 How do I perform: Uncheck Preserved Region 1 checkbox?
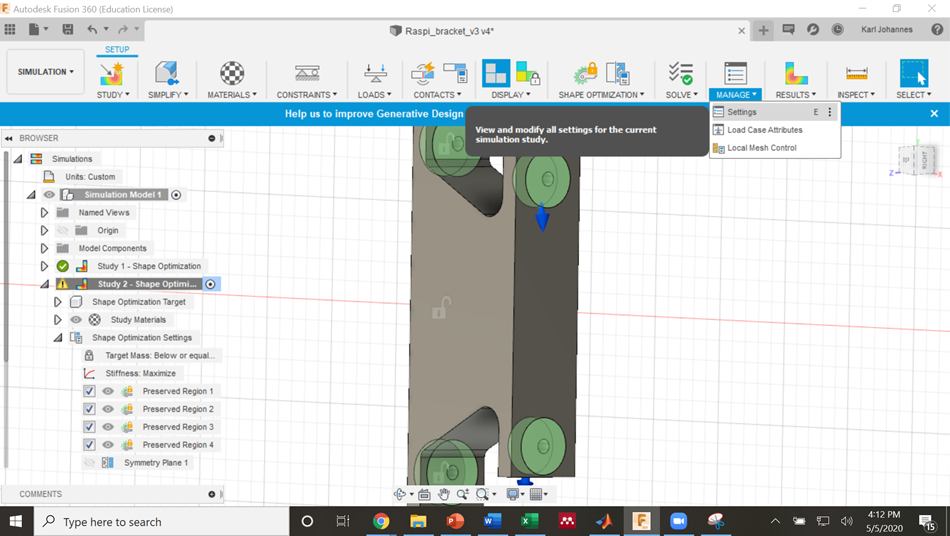coord(89,391)
